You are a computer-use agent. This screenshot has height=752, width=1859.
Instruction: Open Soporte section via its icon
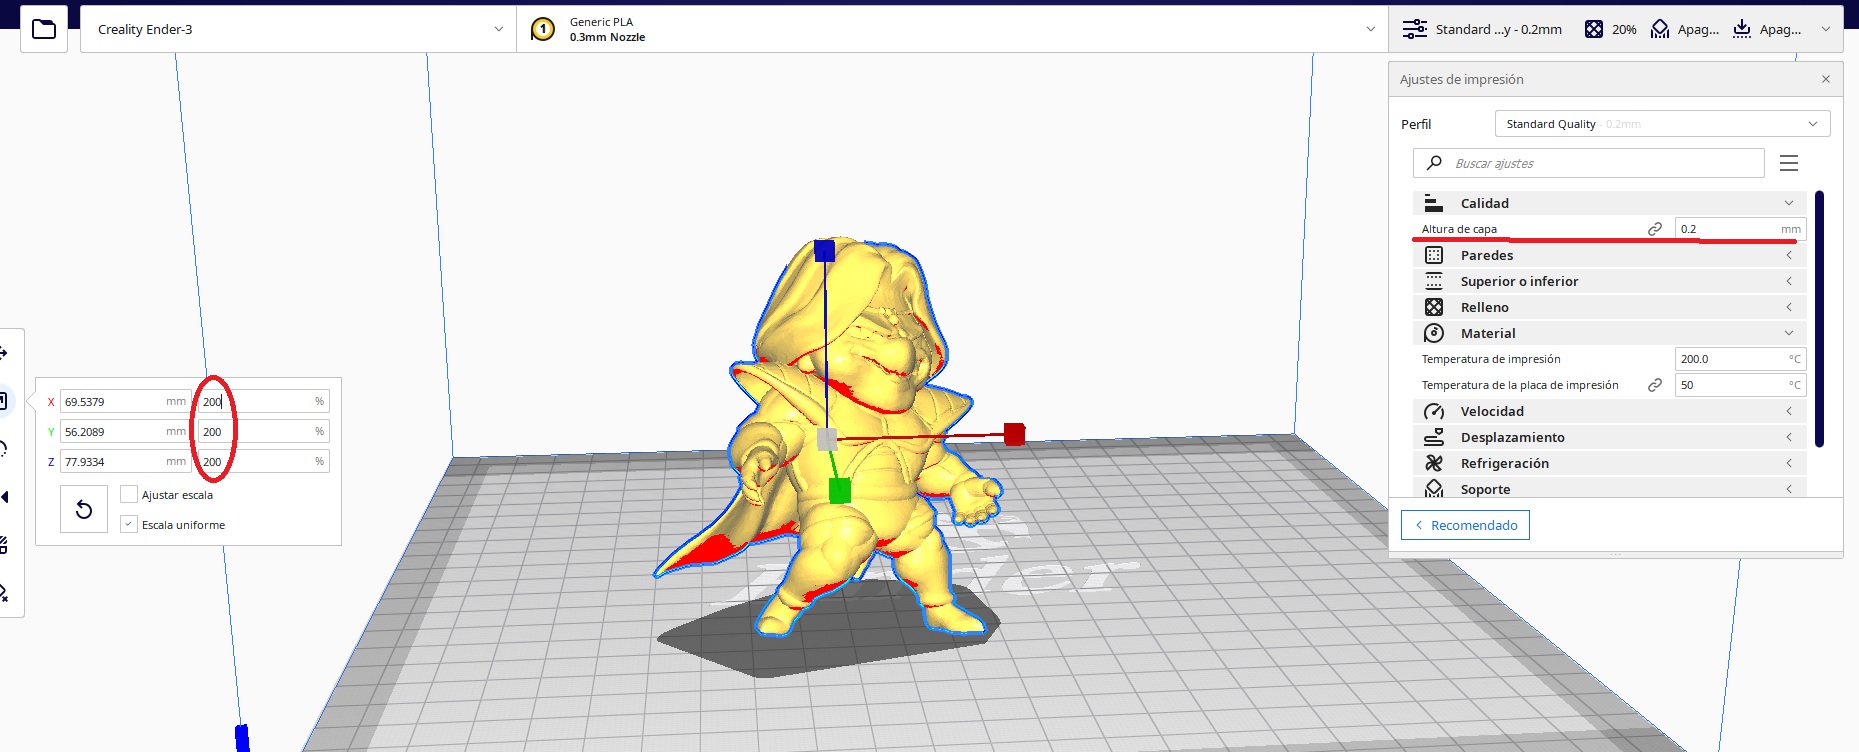coord(1434,489)
